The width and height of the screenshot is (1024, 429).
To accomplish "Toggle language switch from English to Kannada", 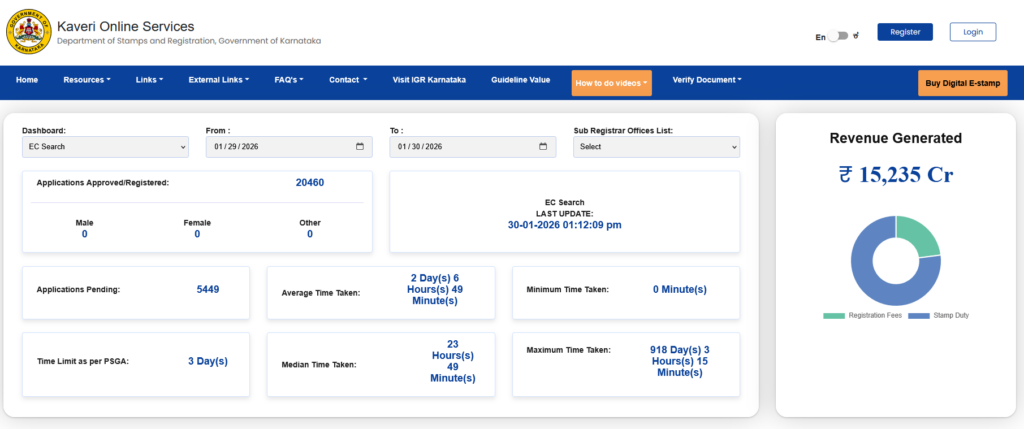I will pos(838,36).
